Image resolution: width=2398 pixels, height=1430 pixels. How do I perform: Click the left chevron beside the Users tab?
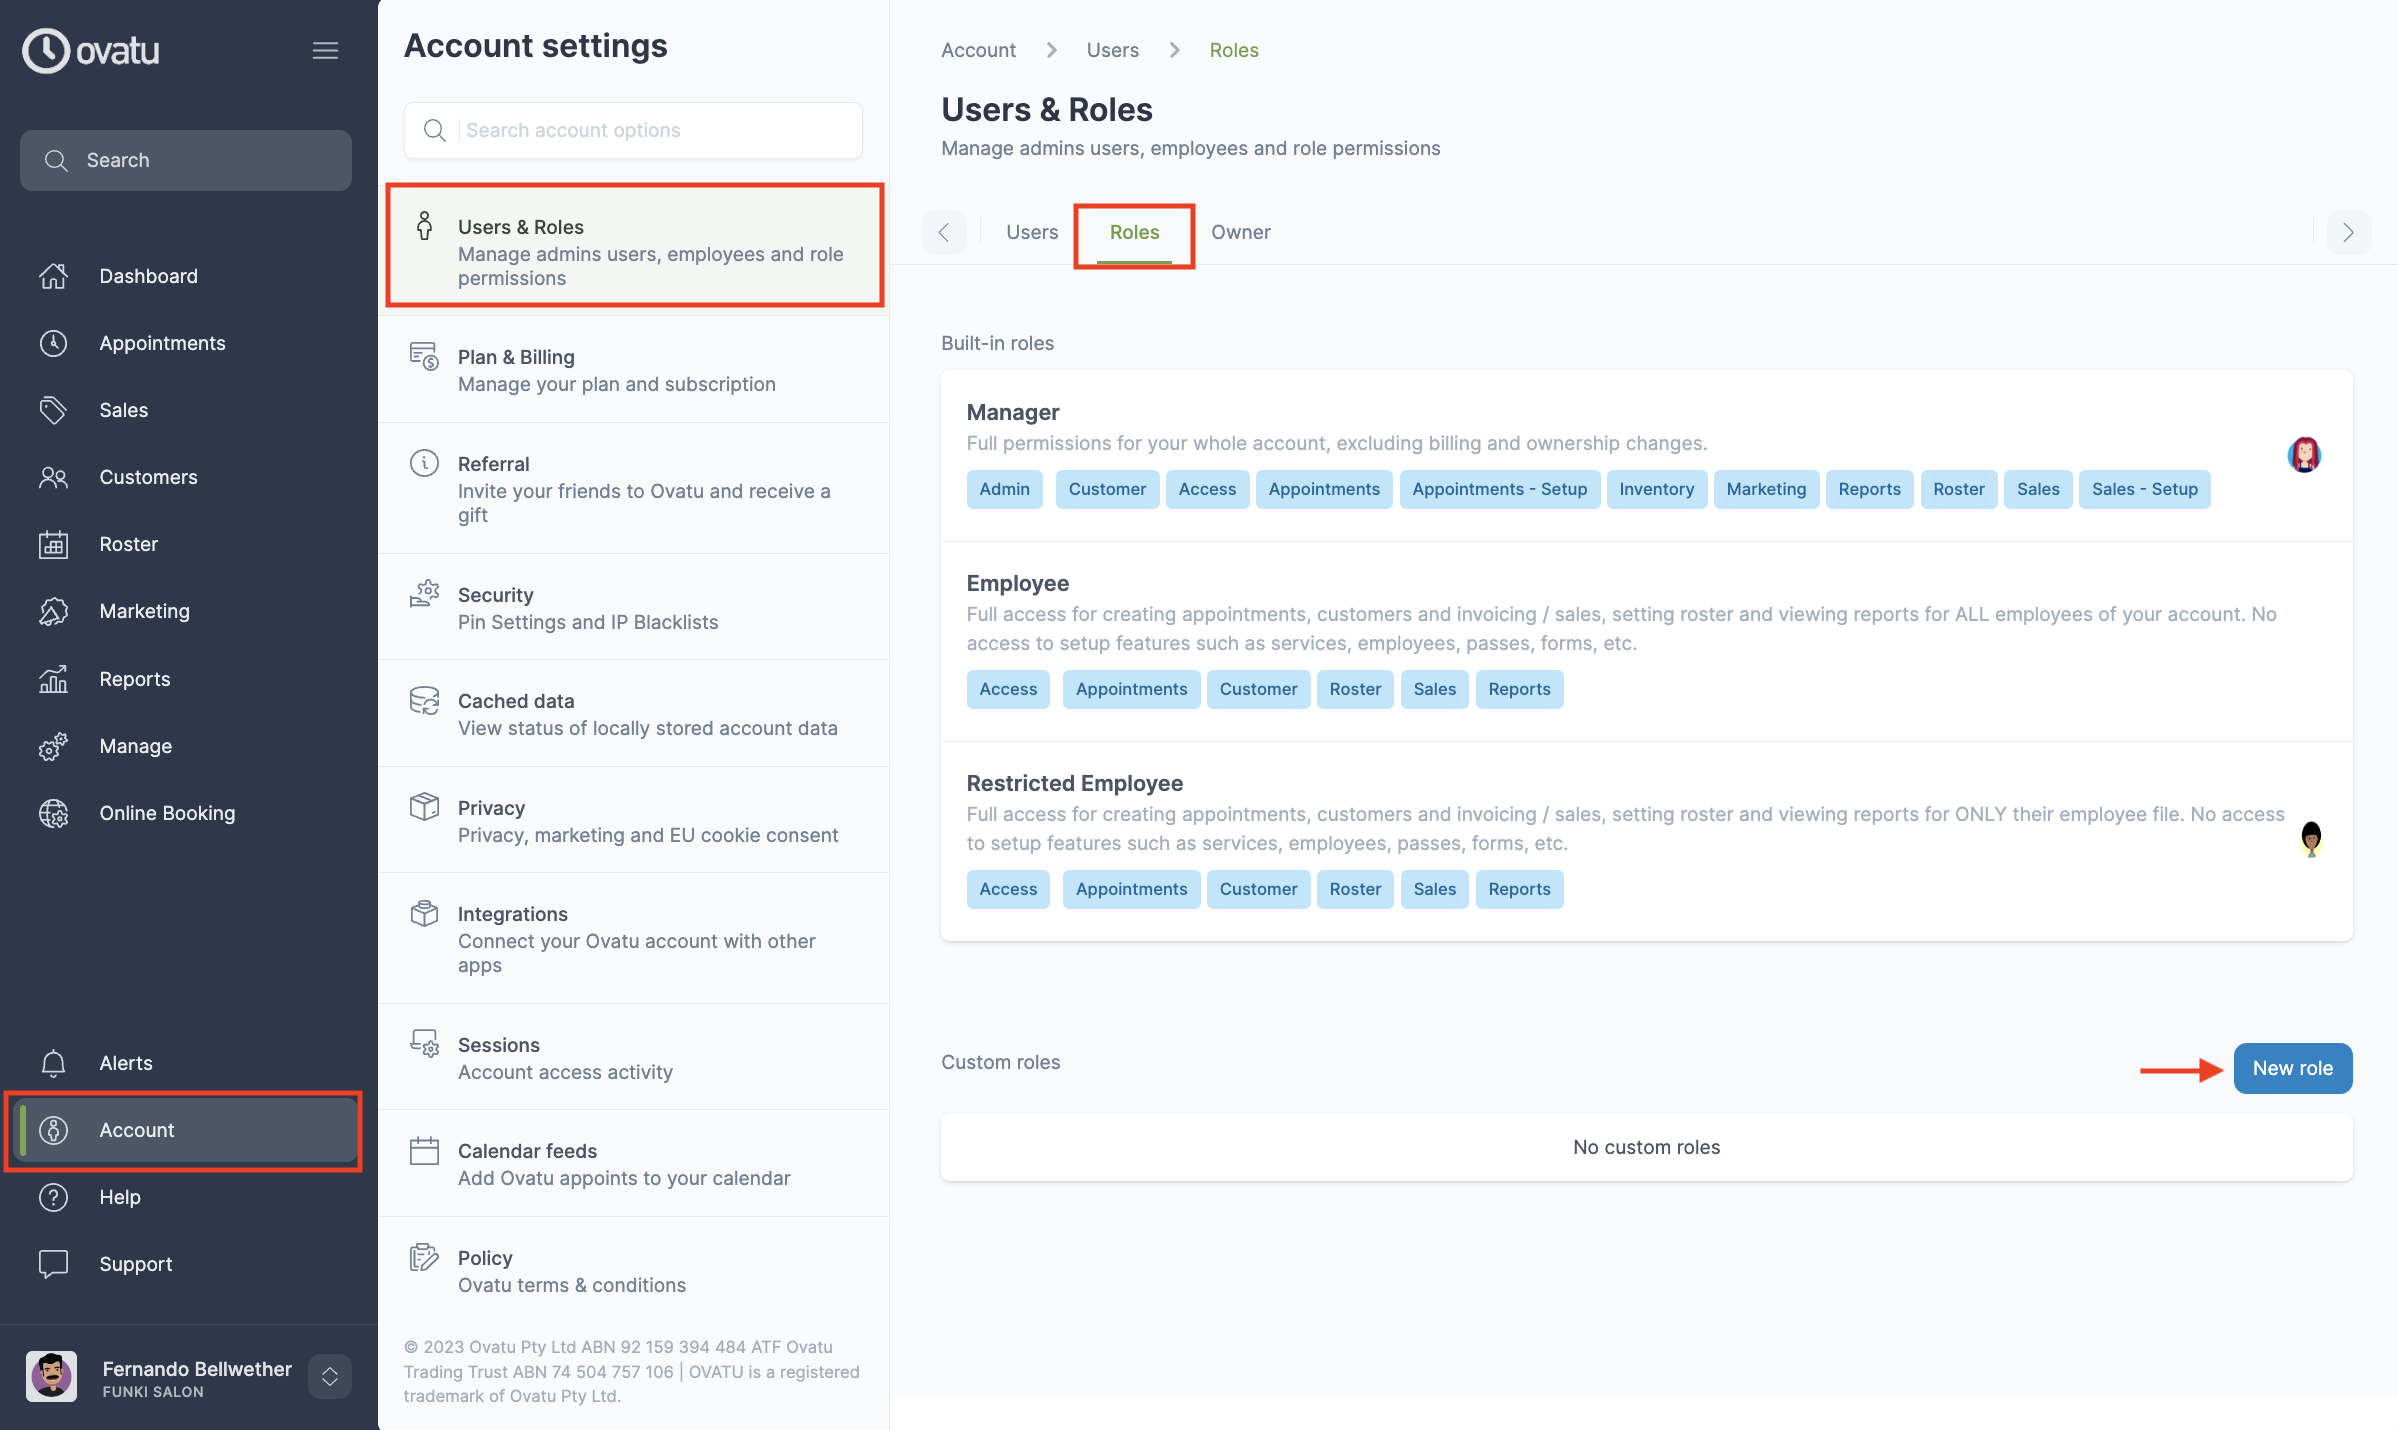944,232
